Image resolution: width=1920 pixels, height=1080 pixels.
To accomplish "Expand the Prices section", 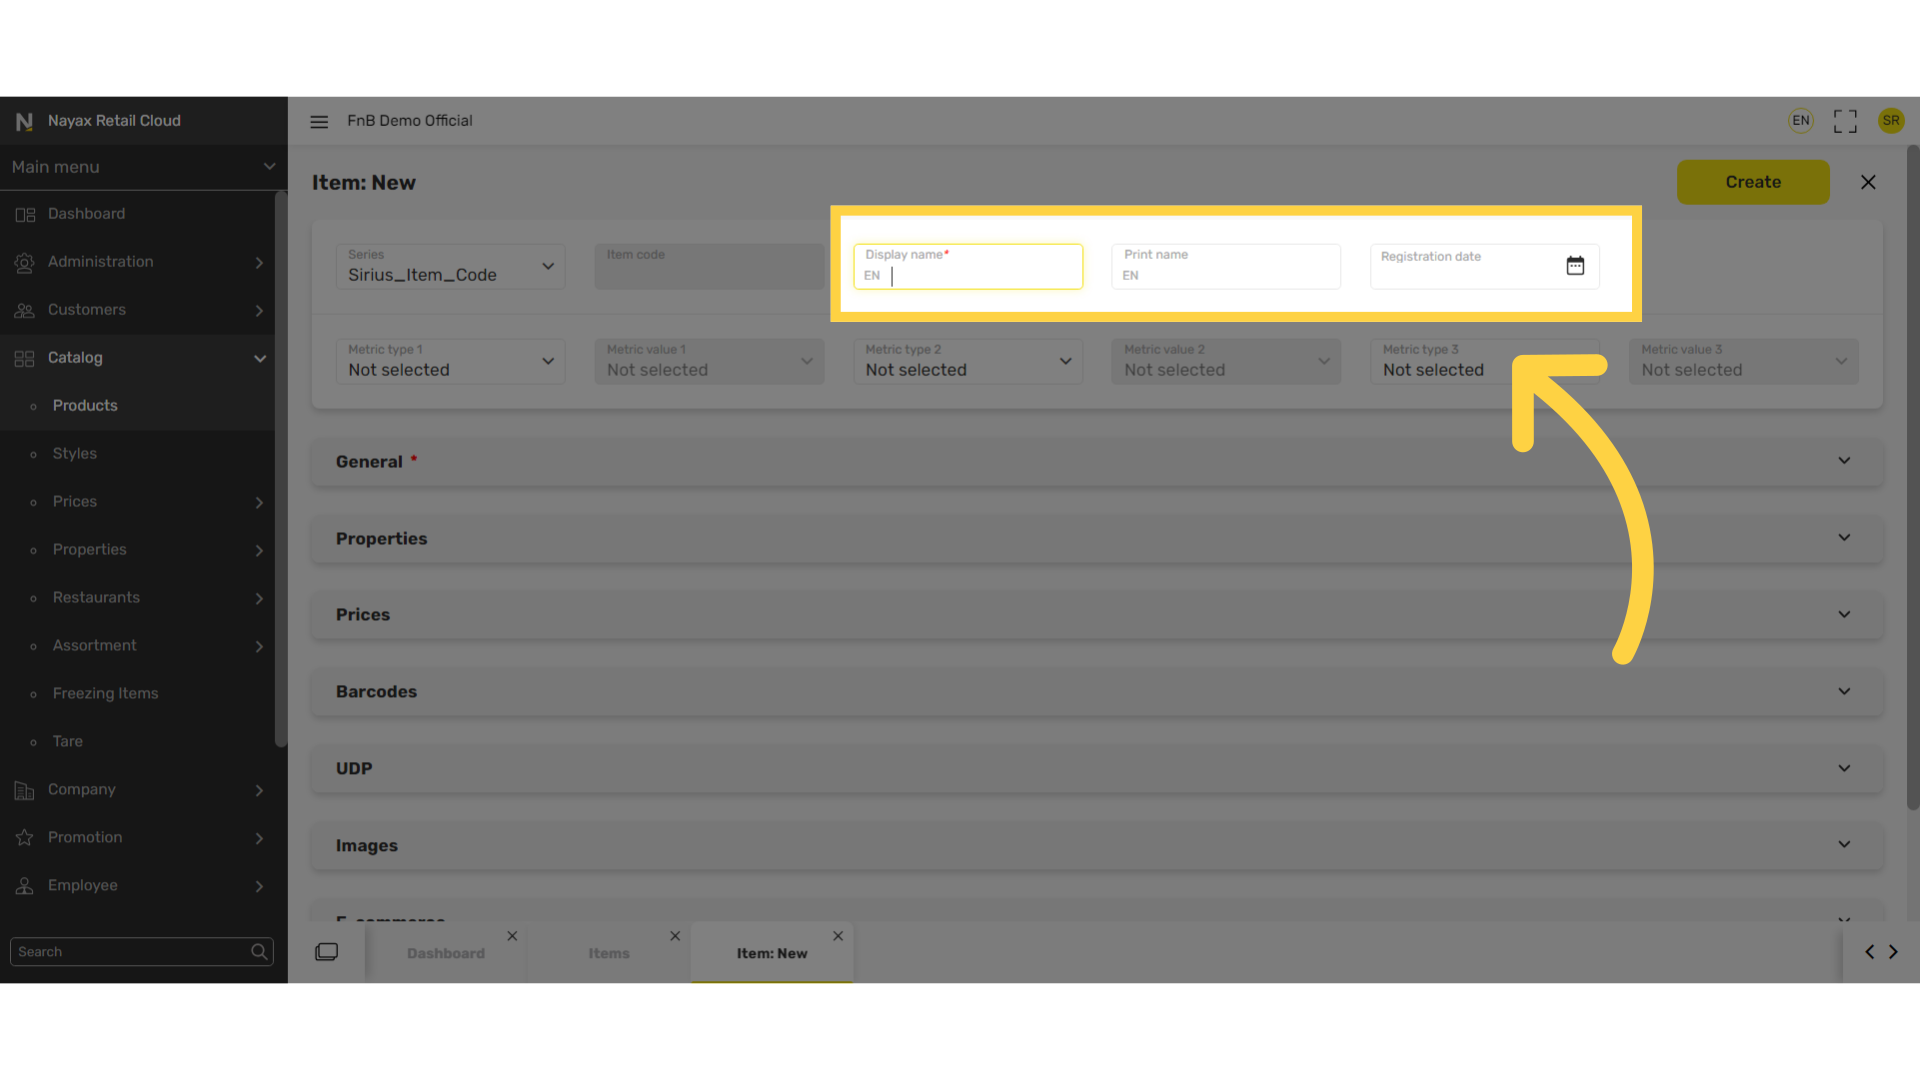I will pos(1097,615).
